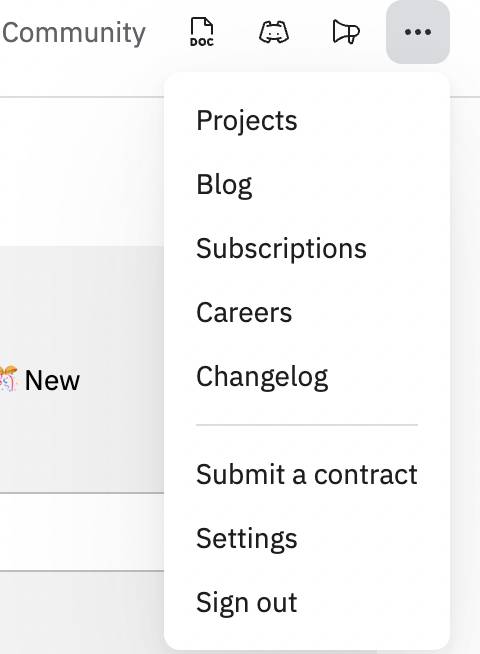Image resolution: width=480 pixels, height=654 pixels.
Task: Open the Blog menu entry
Action: 224,184
